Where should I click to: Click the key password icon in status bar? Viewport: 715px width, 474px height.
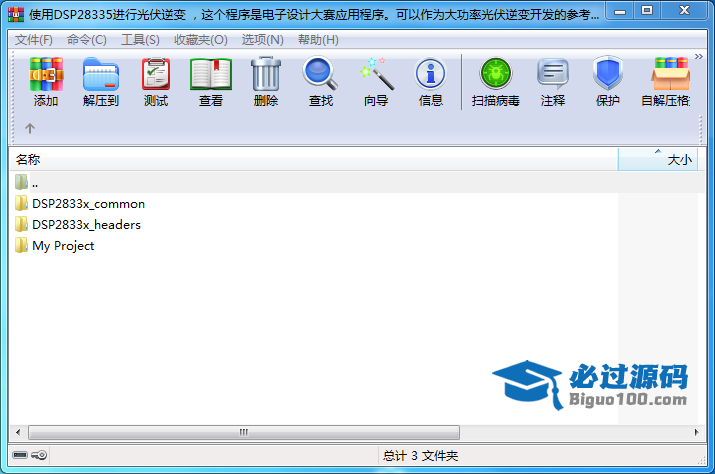39,455
